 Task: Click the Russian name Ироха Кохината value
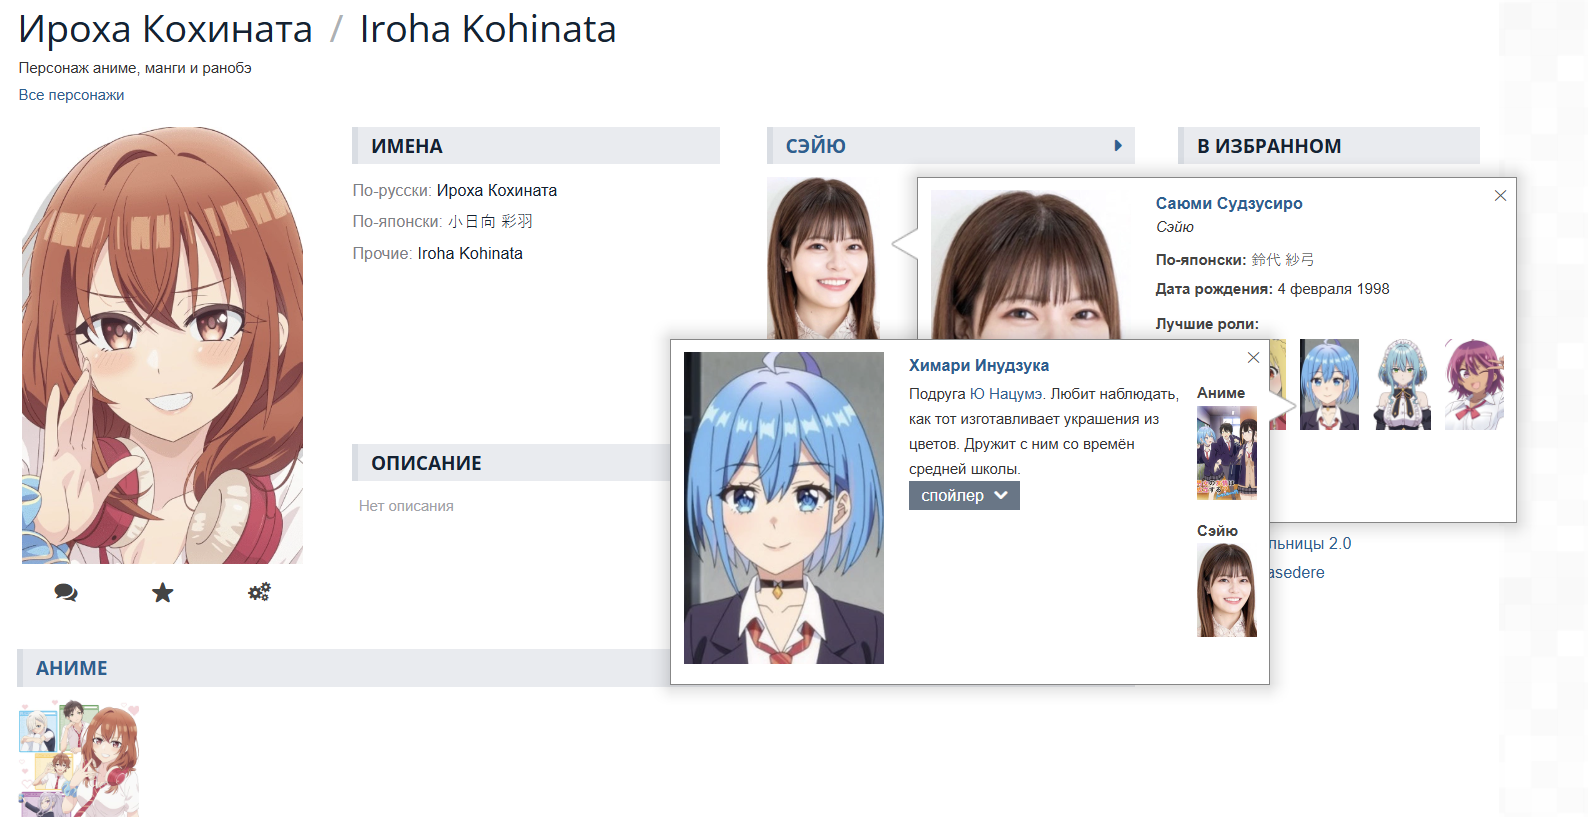pos(497,190)
